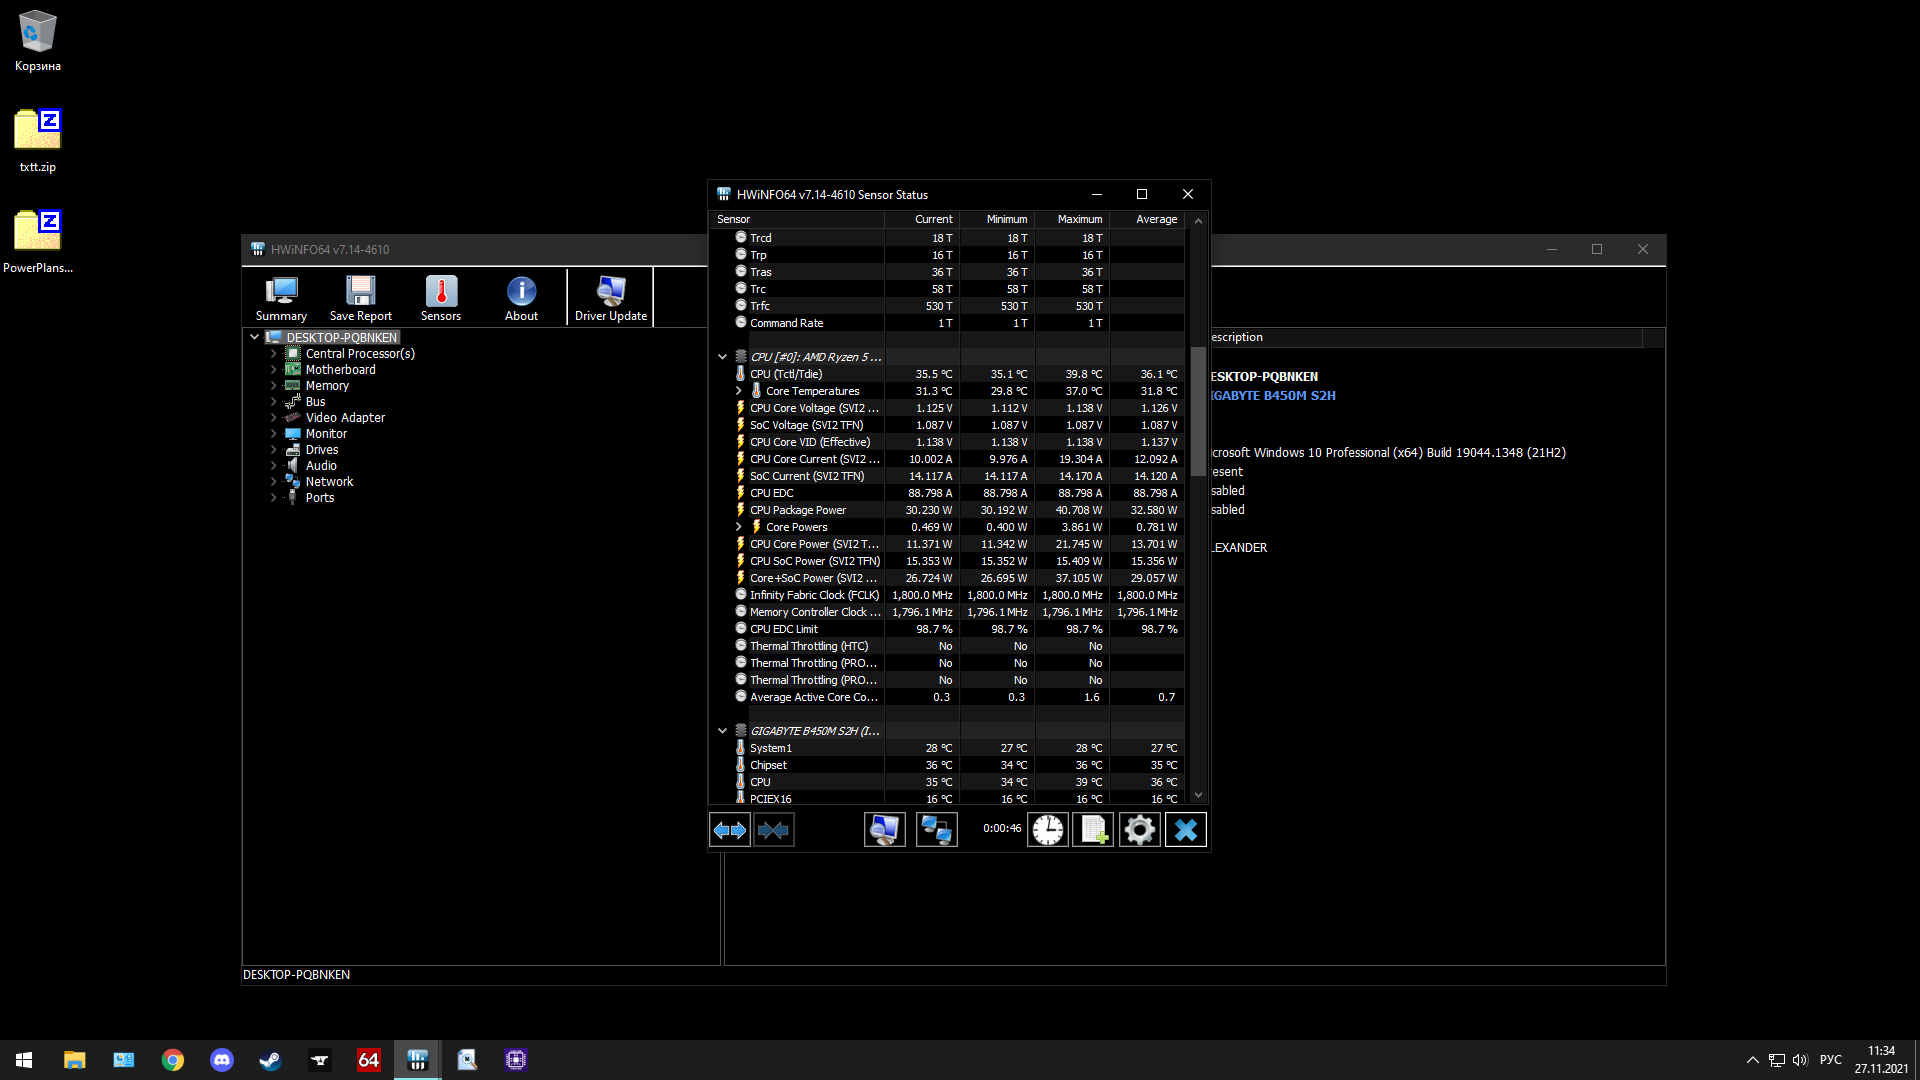Click the Save Report toolbar icon
The height and width of the screenshot is (1080, 1920).
pos(360,298)
